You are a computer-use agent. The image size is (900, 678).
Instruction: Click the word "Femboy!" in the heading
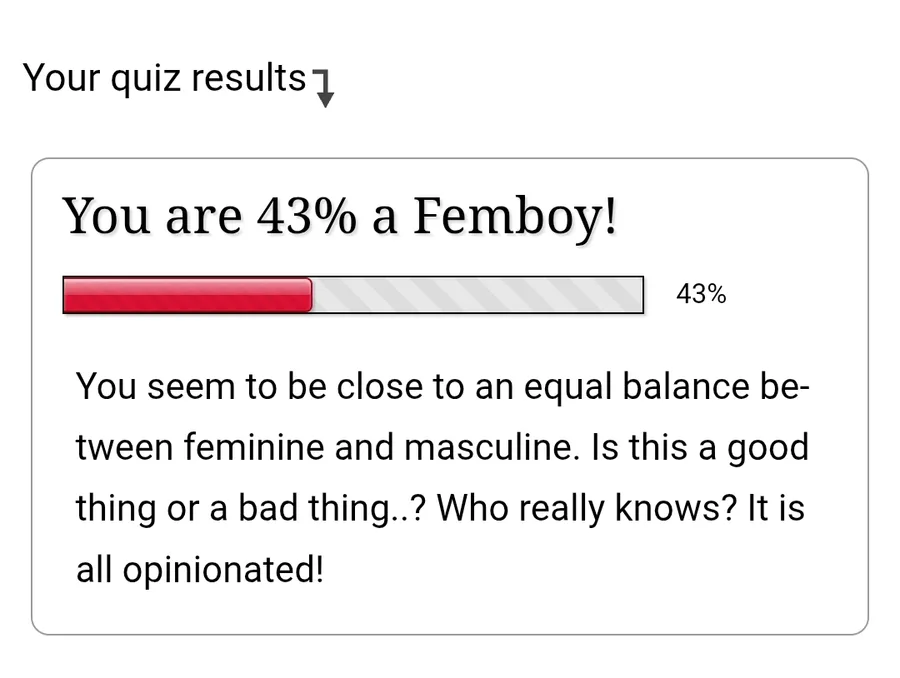click(x=514, y=215)
